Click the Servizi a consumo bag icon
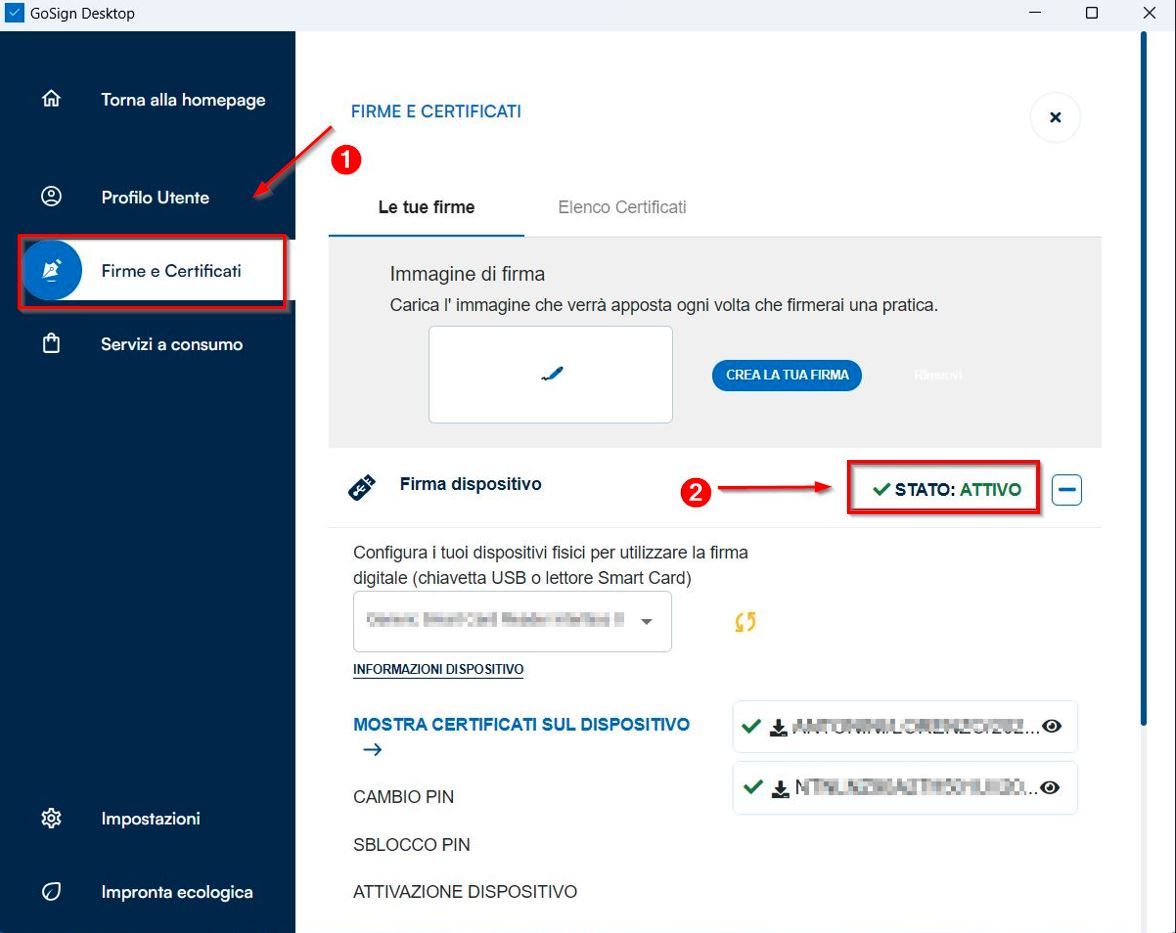Screen dimensions: 1176x933 (x=51, y=344)
